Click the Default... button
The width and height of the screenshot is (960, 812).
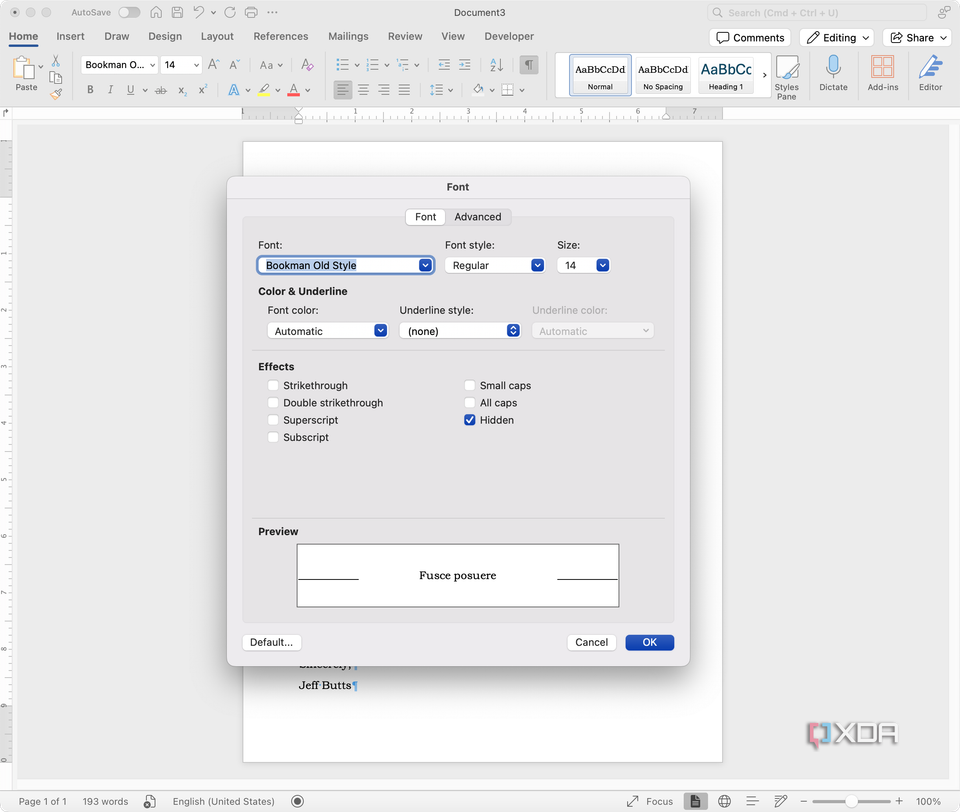click(271, 642)
